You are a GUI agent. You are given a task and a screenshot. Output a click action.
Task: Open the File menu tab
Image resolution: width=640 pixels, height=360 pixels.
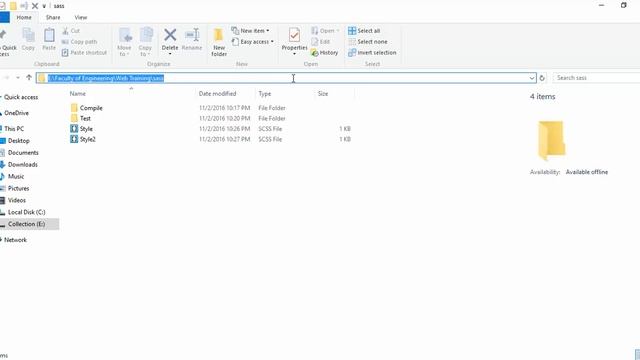[x=4, y=18]
